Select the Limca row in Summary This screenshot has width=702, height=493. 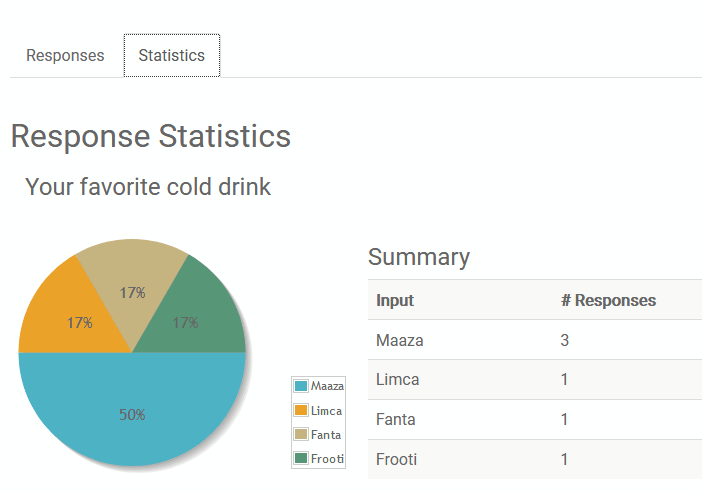(535, 380)
